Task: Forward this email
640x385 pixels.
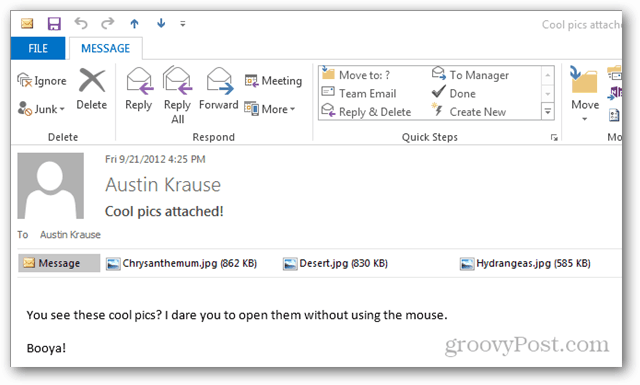Action: pos(219,89)
